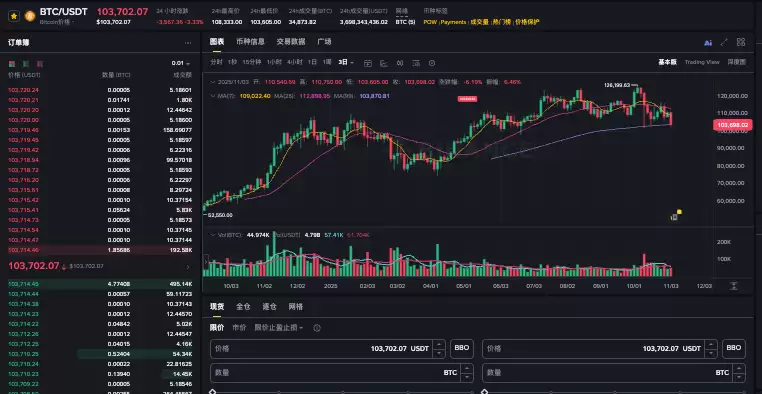Click the price alert bell marker on chart
762x394 pixels.
tap(675, 216)
